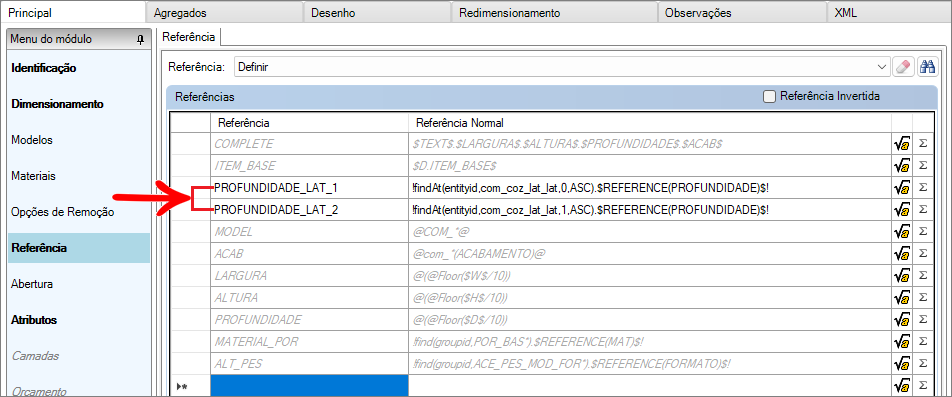Viewport: 952px width, 397px height.
Task: Click the findAt formula with index 1
Action: click(x=650, y=210)
